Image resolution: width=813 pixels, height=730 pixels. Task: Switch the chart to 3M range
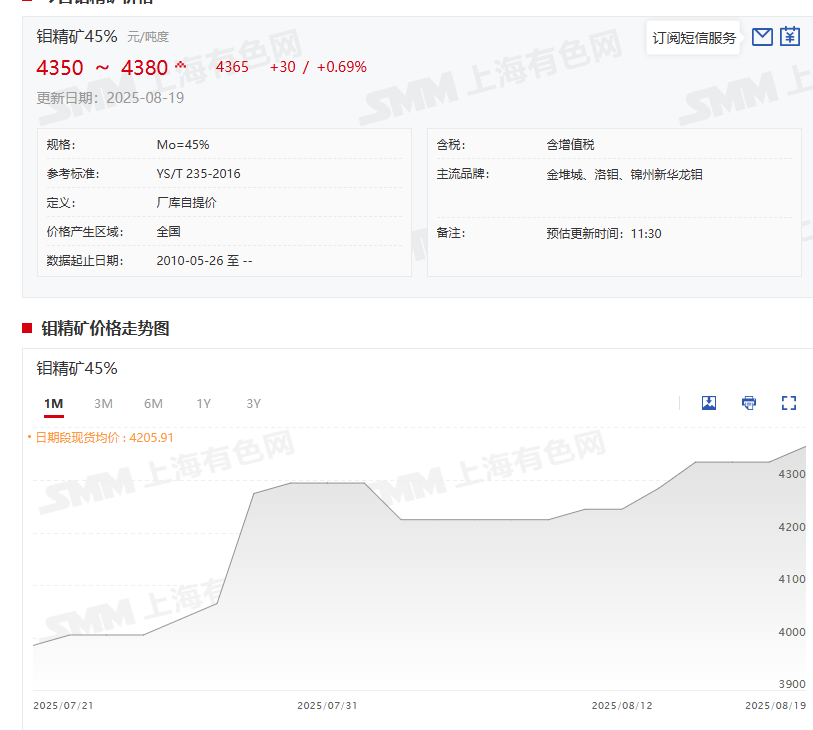point(103,404)
